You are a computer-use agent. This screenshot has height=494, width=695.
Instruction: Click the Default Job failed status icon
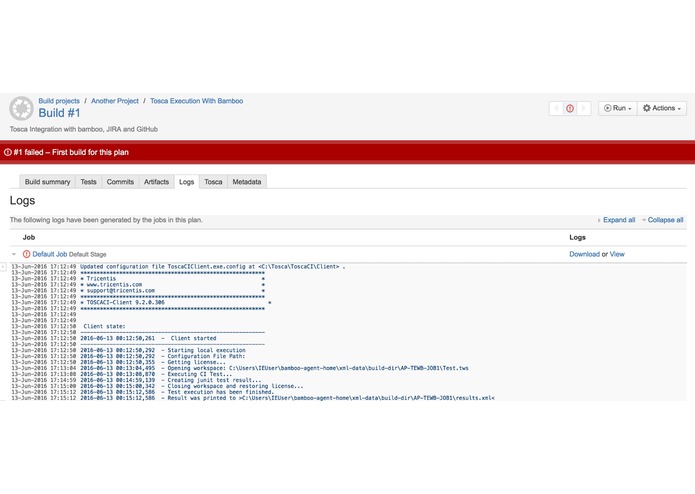[x=27, y=254]
